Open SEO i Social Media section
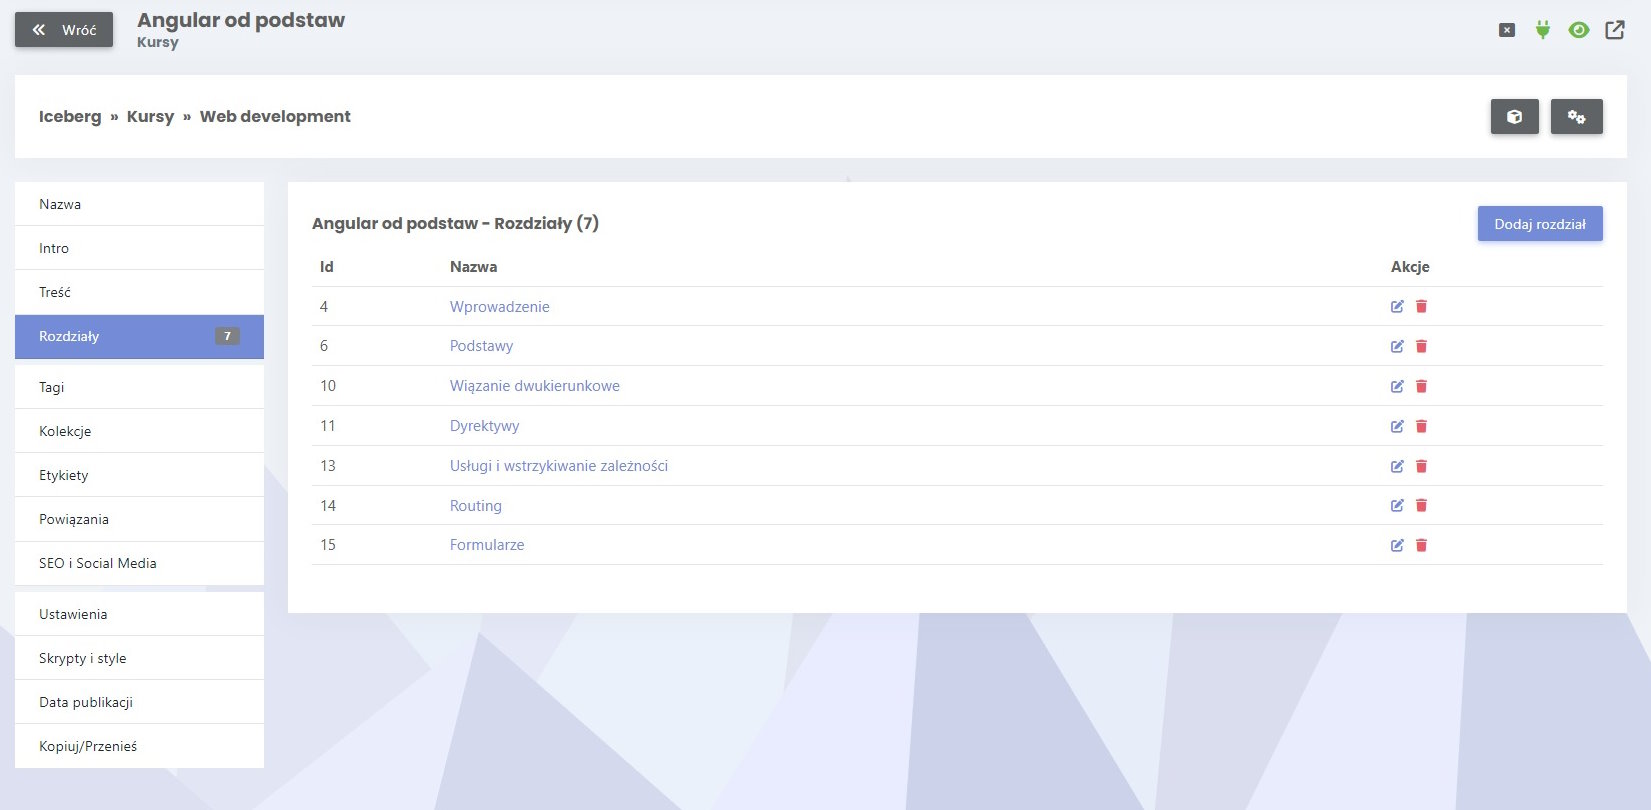The width and height of the screenshot is (1651, 810). tap(139, 563)
